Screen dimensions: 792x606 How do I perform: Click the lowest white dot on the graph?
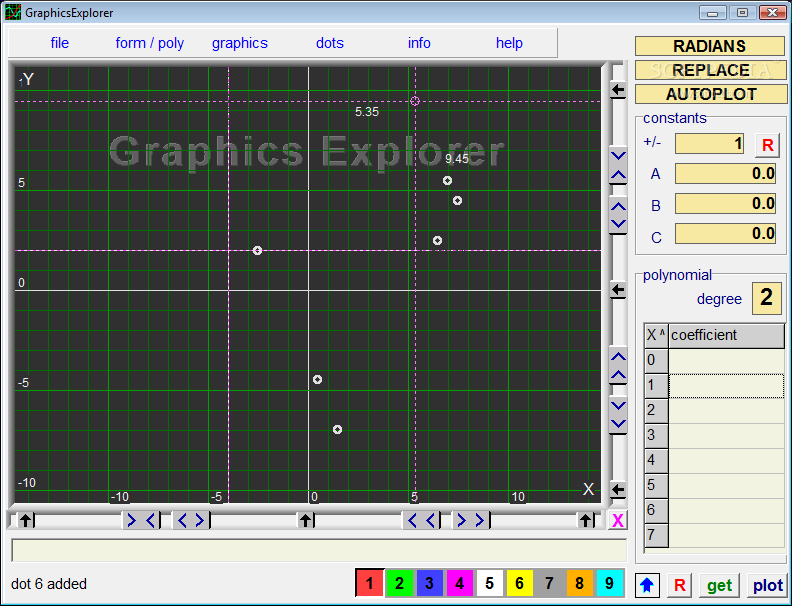(x=337, y=430)
